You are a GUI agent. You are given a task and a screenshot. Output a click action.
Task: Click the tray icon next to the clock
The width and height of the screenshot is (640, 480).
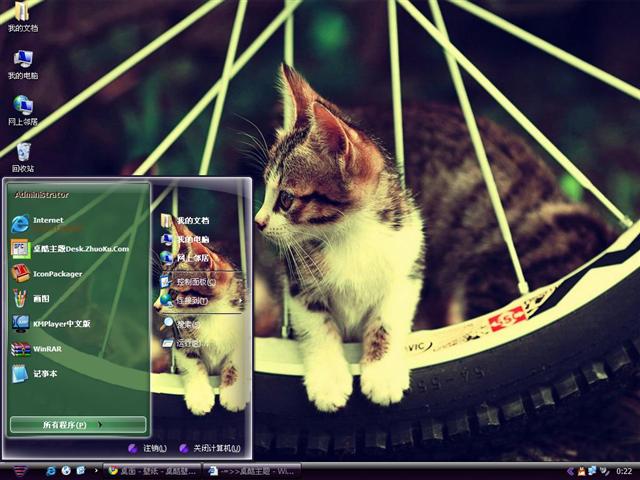click(x=604, y=471)
